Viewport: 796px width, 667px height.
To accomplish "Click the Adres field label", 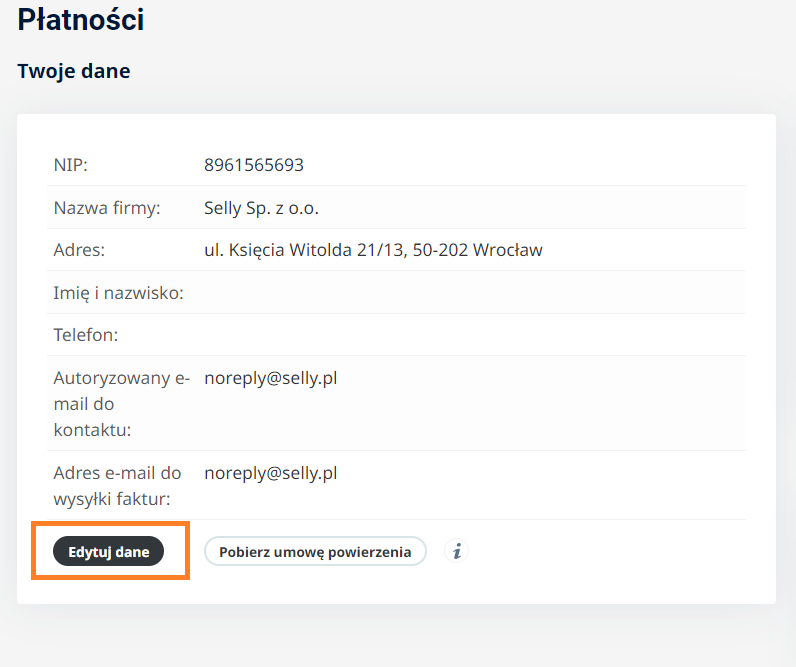I will click(x=79, y=250).
